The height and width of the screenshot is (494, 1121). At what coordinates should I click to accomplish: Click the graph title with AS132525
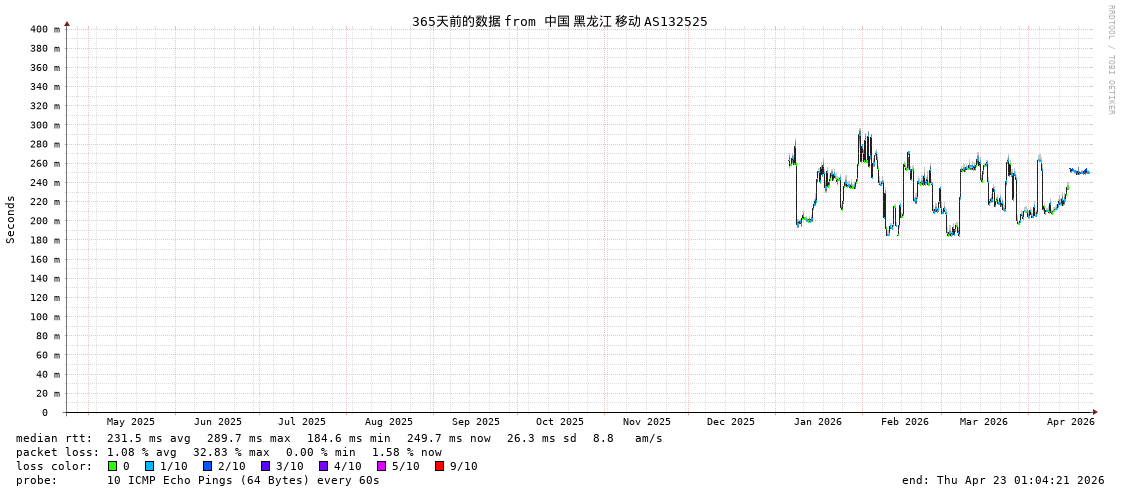[559, 21]
